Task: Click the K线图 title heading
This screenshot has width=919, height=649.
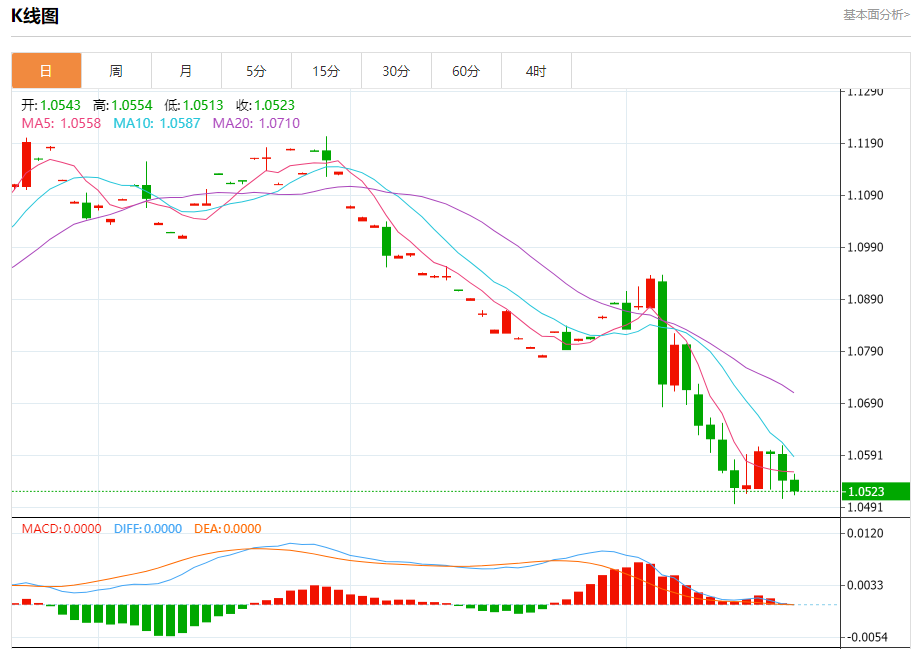Action: [x=35, y=15]
